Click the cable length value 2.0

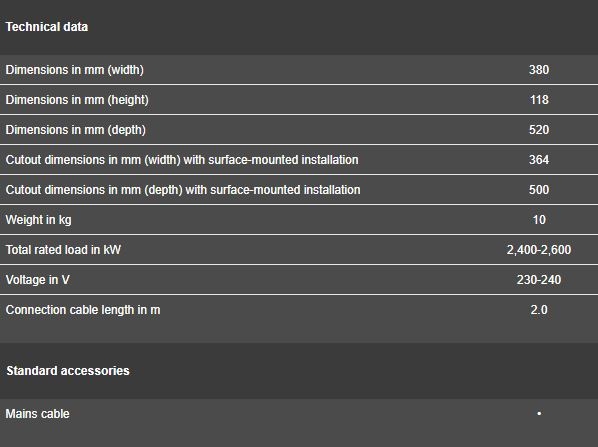539,310
